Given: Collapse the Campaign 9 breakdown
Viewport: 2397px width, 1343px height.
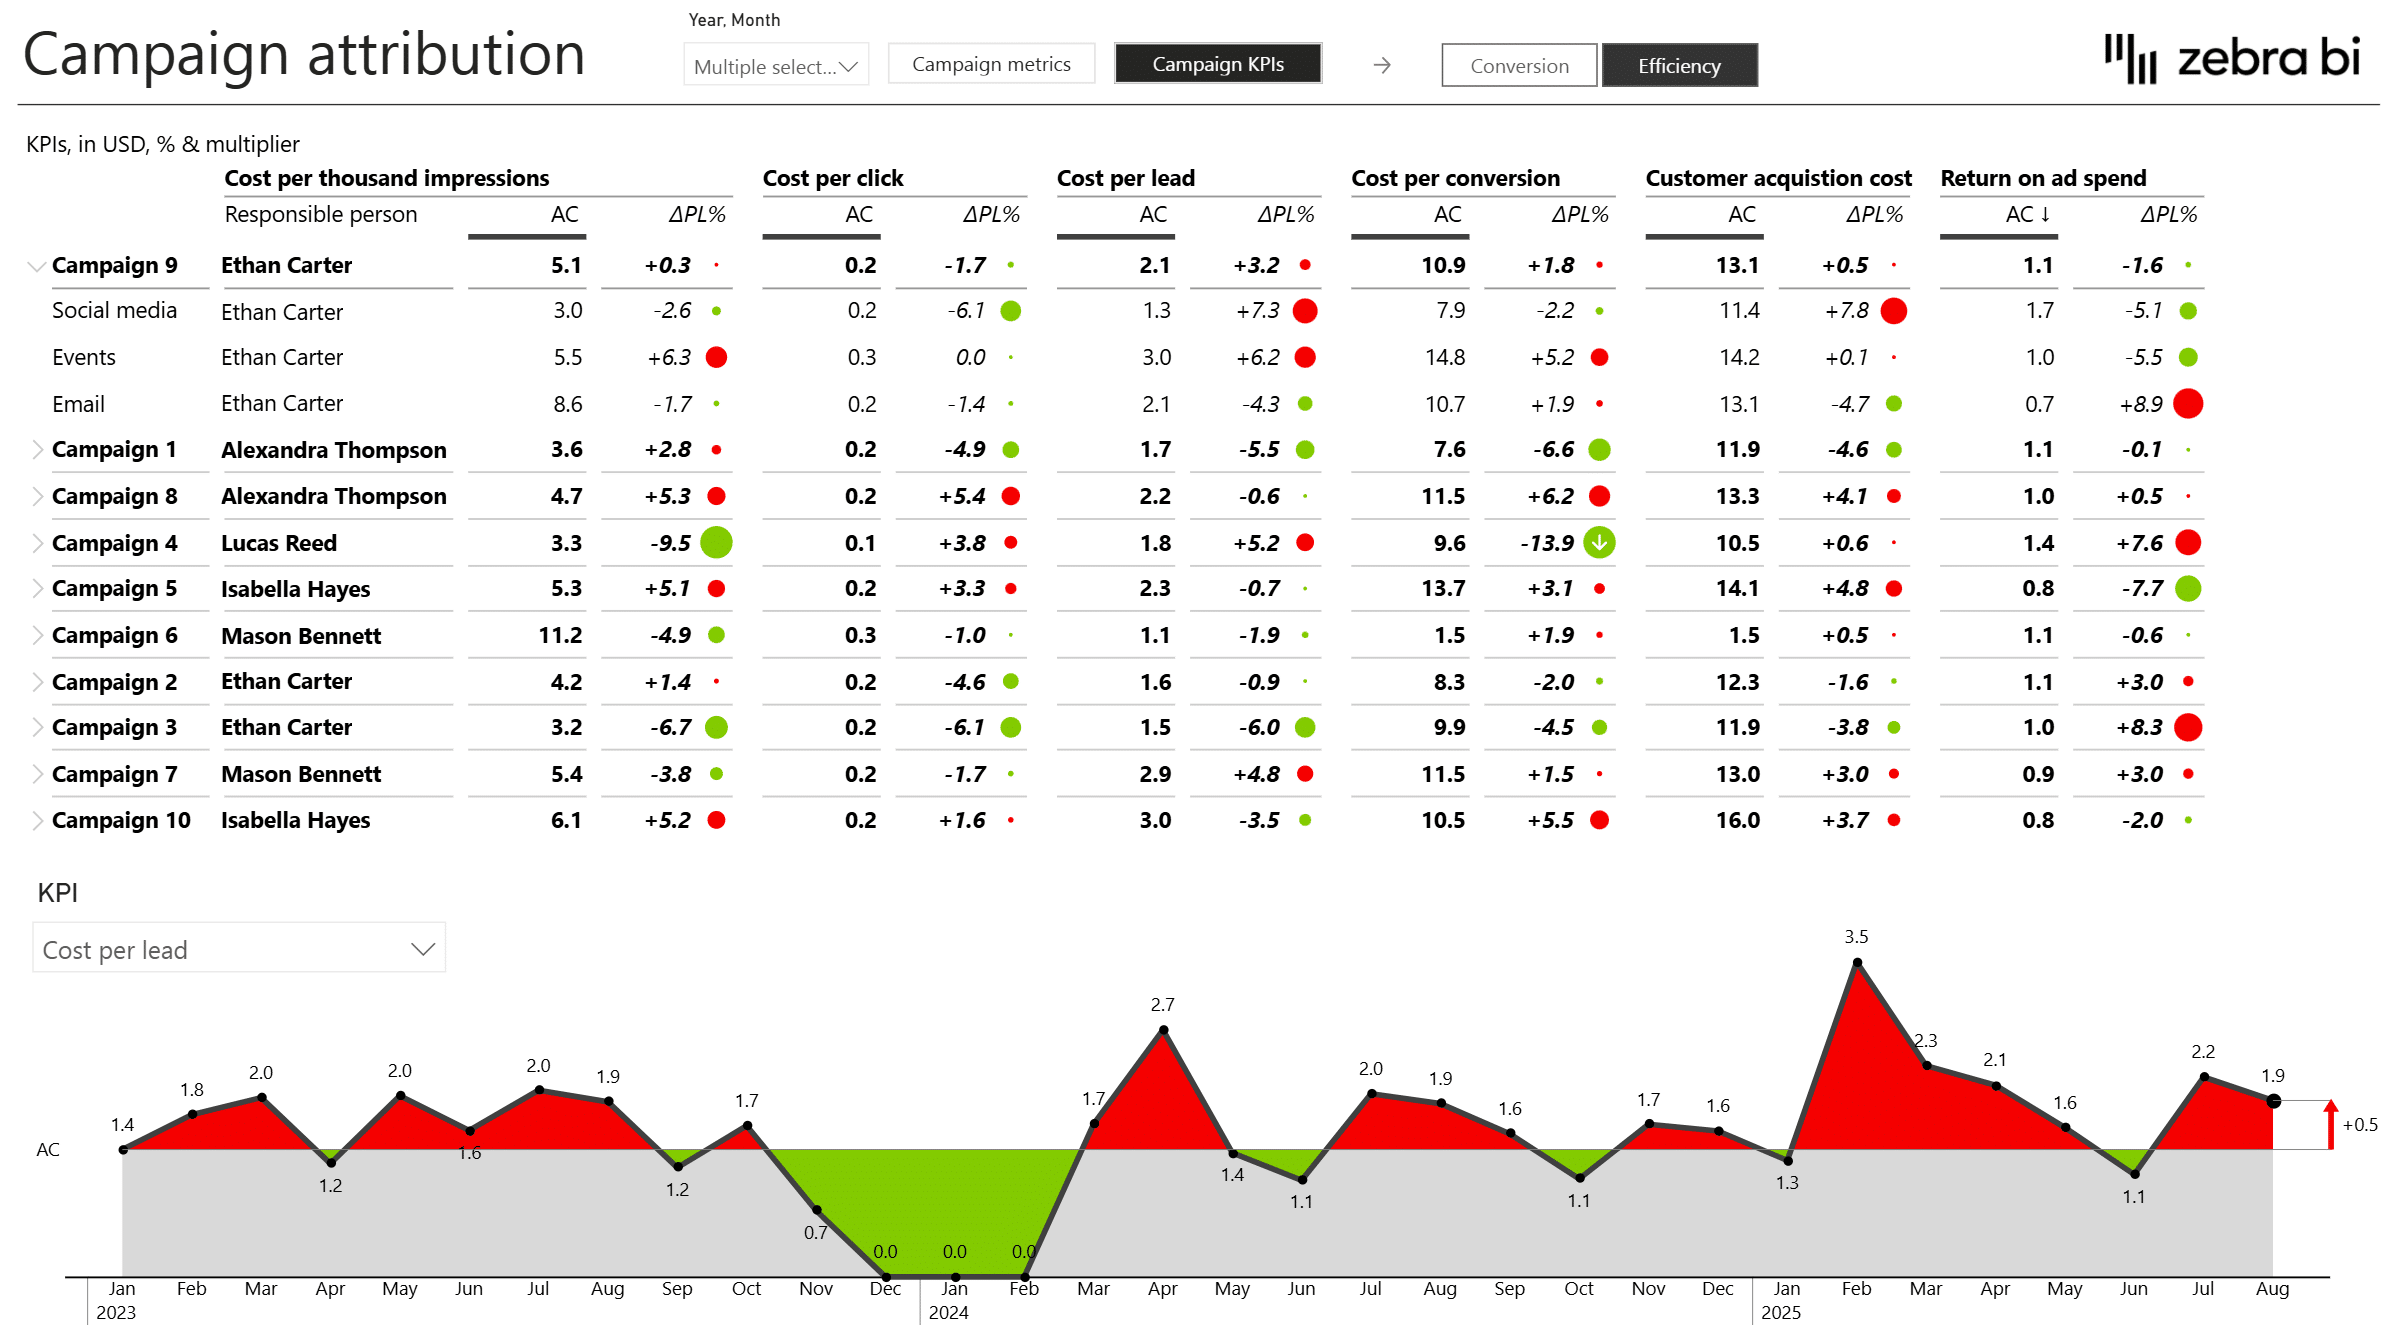Looking at the screenshot, I should click(37, 265).
